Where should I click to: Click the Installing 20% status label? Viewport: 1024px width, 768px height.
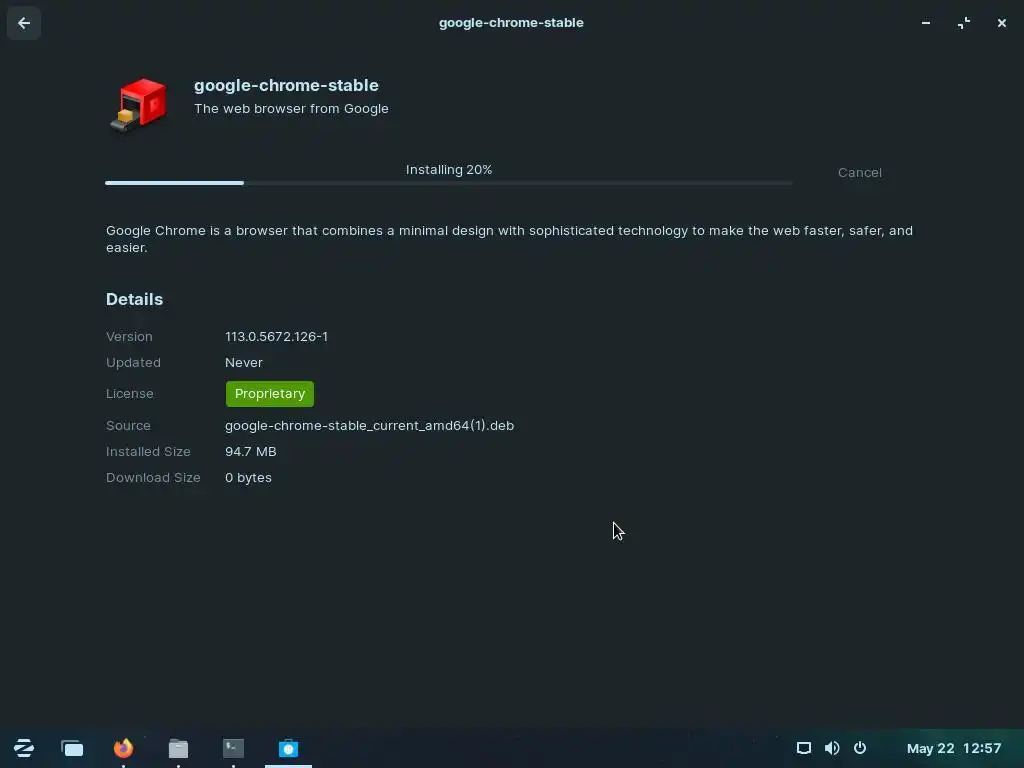[449, 170]
